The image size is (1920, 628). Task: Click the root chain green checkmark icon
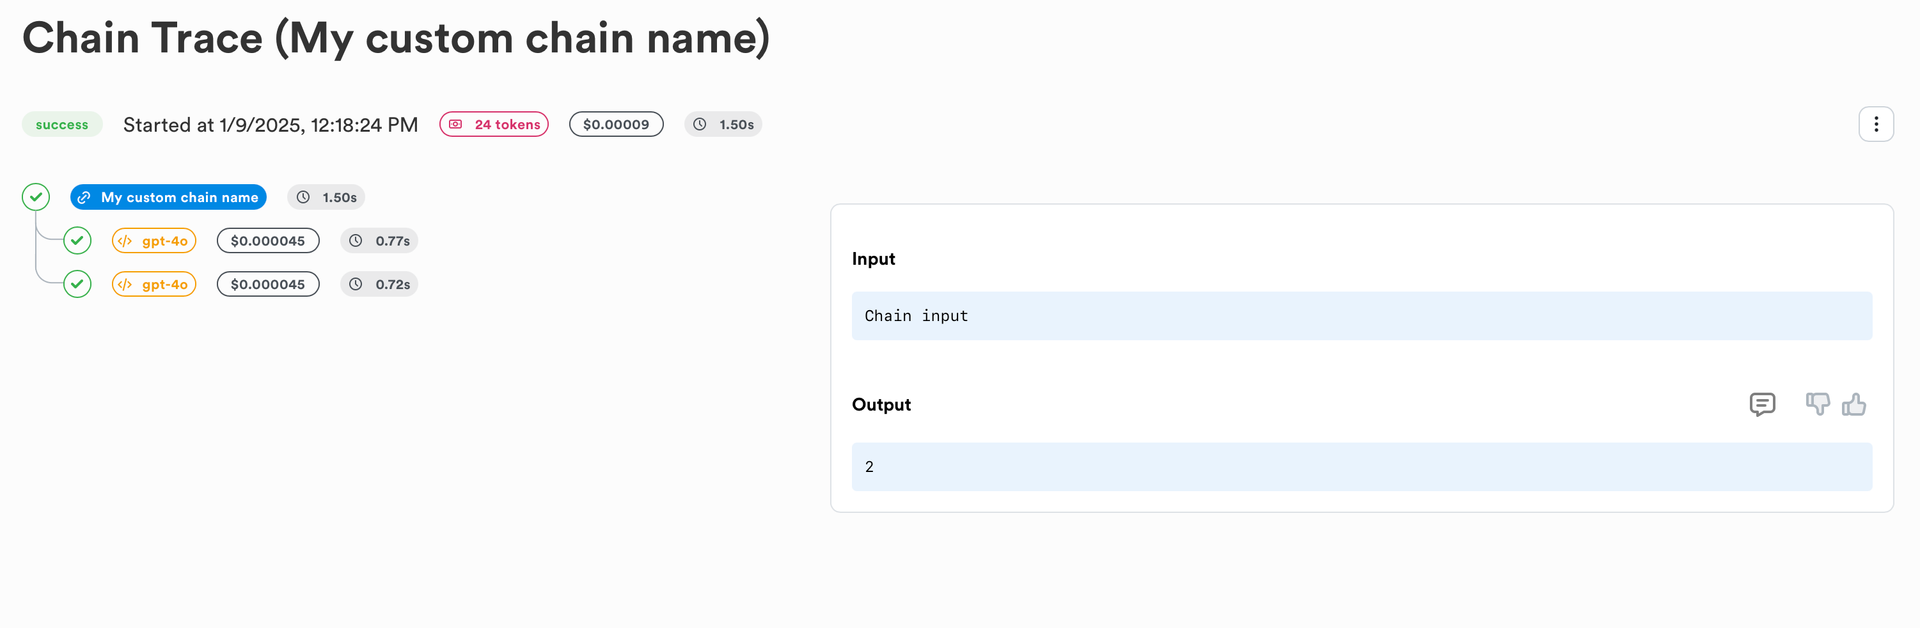36,197
